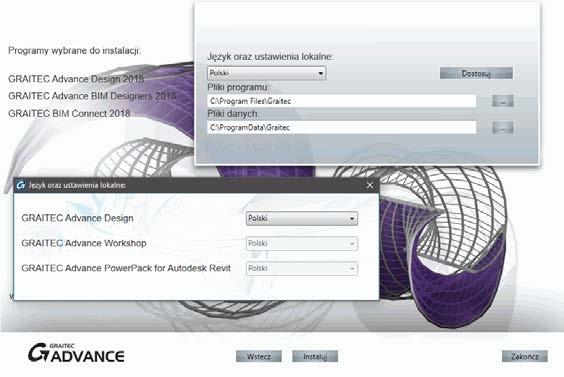
Task: Click GRAITEC Advance PowerPack for Autodesk Revit label
Action: 126,268
